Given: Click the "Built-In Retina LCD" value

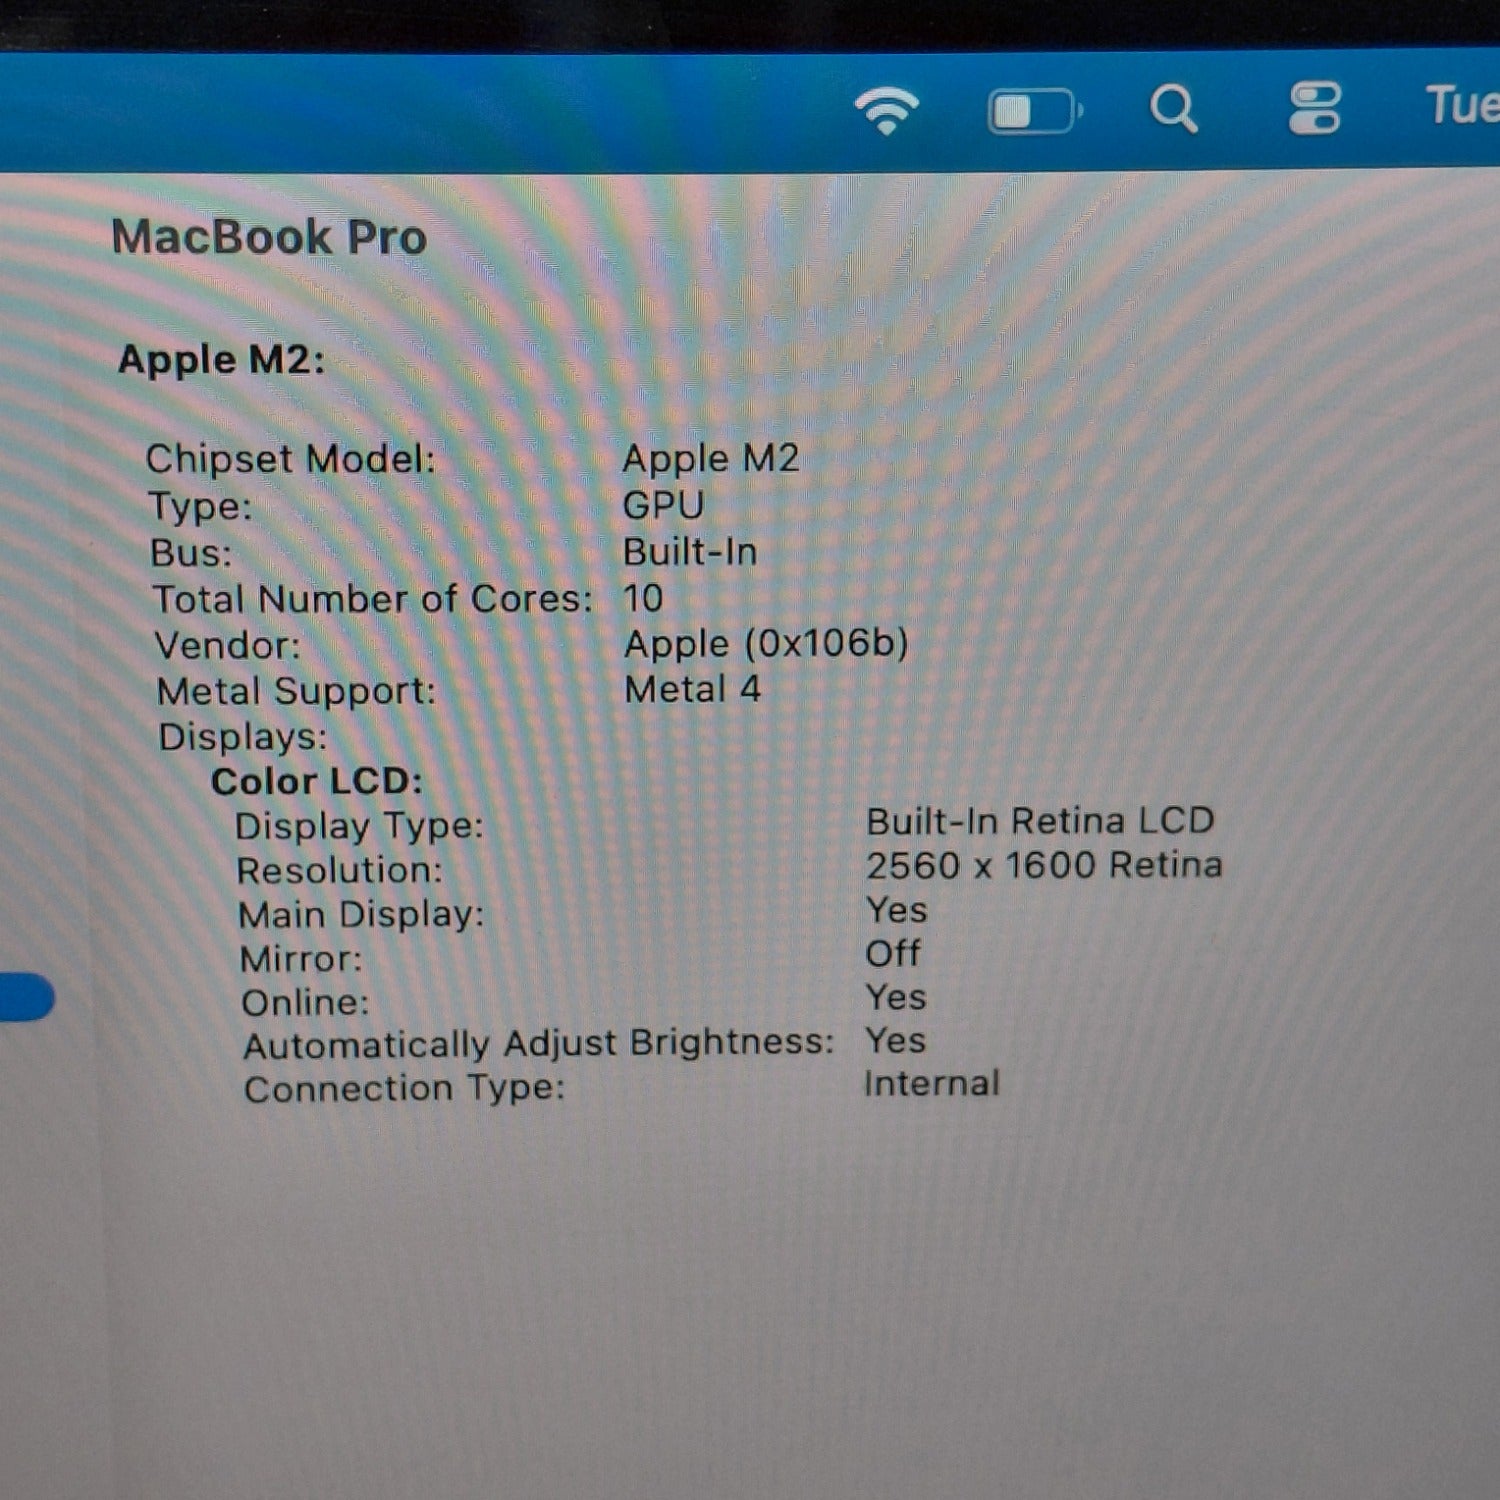Looking at the screenshot, I should coord(1040,821).
